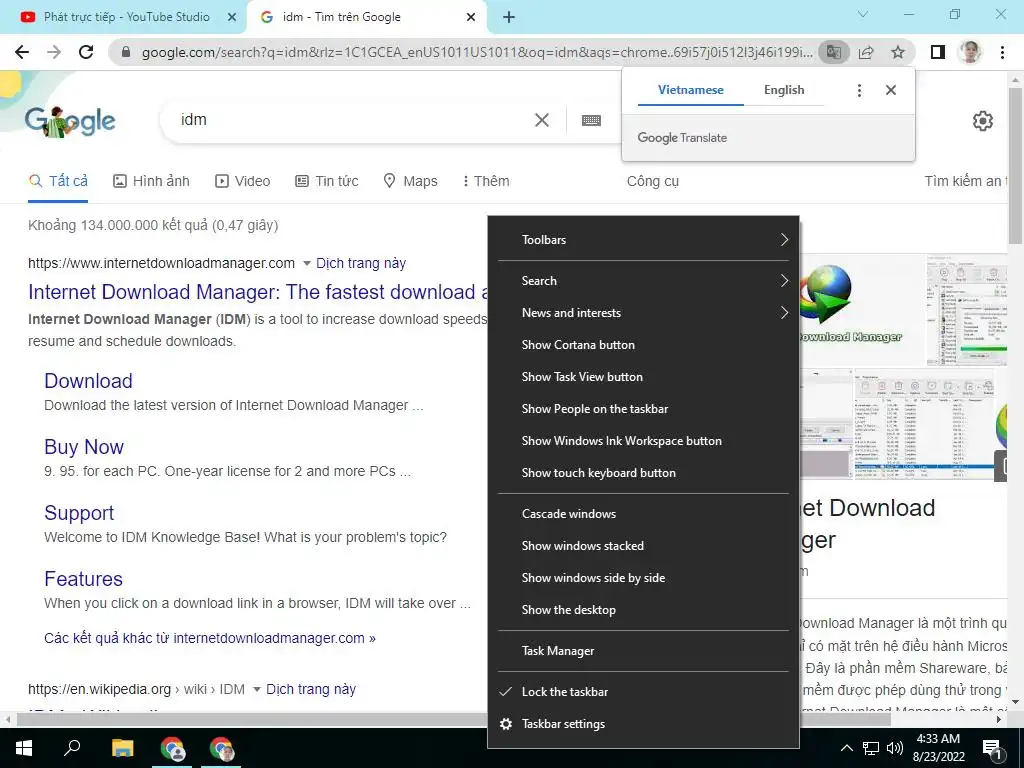Open the Buy Now sitelink

pos(84,447)
